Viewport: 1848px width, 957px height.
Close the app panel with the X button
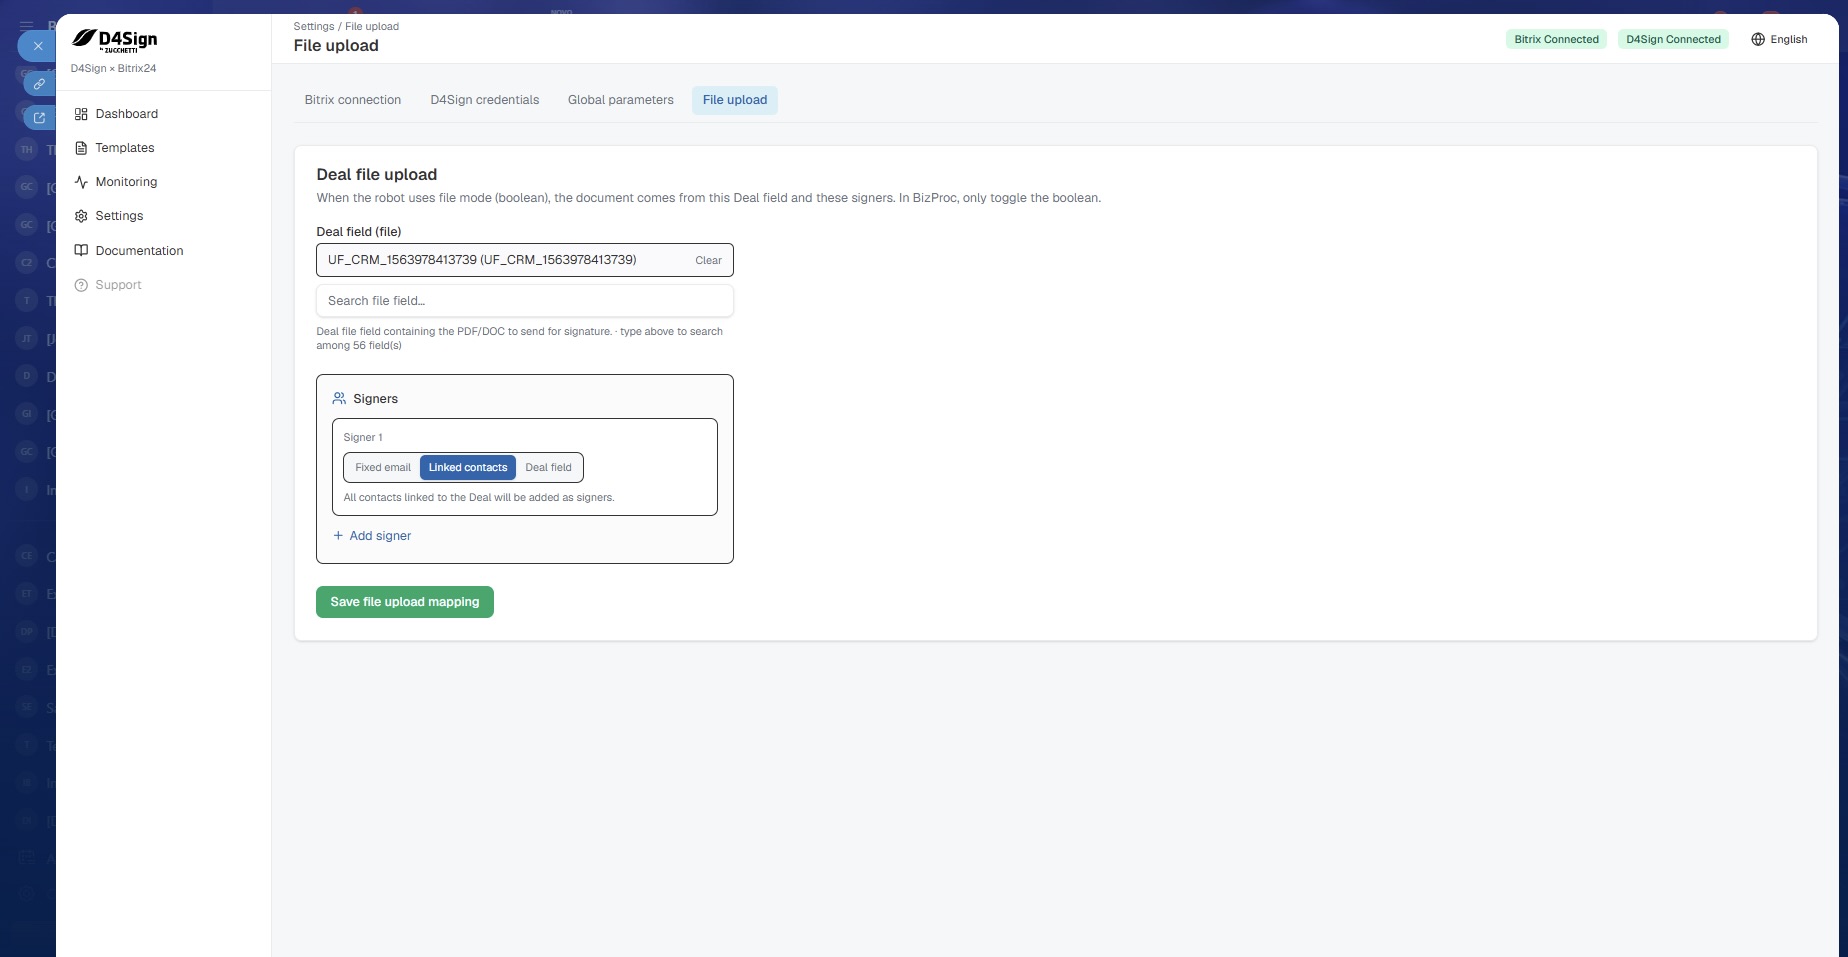coord(38,46)
